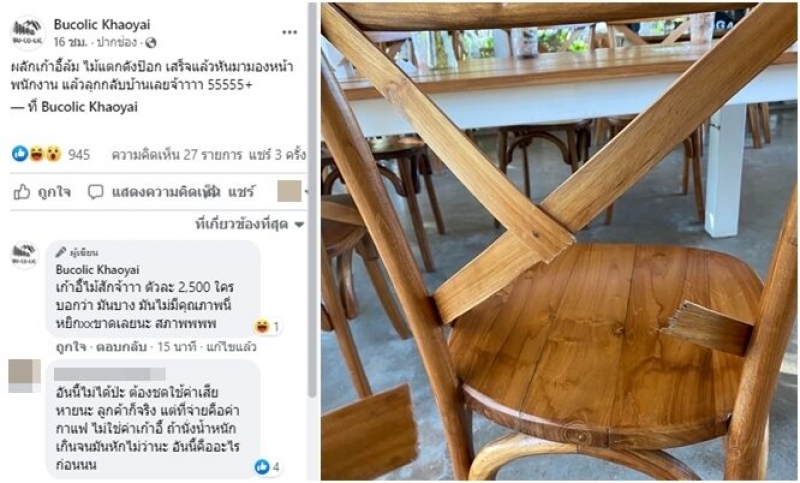Click ตอบกลับ under the author's comment
The width and height of the screenshot is (800, 483).
point(121,347)
